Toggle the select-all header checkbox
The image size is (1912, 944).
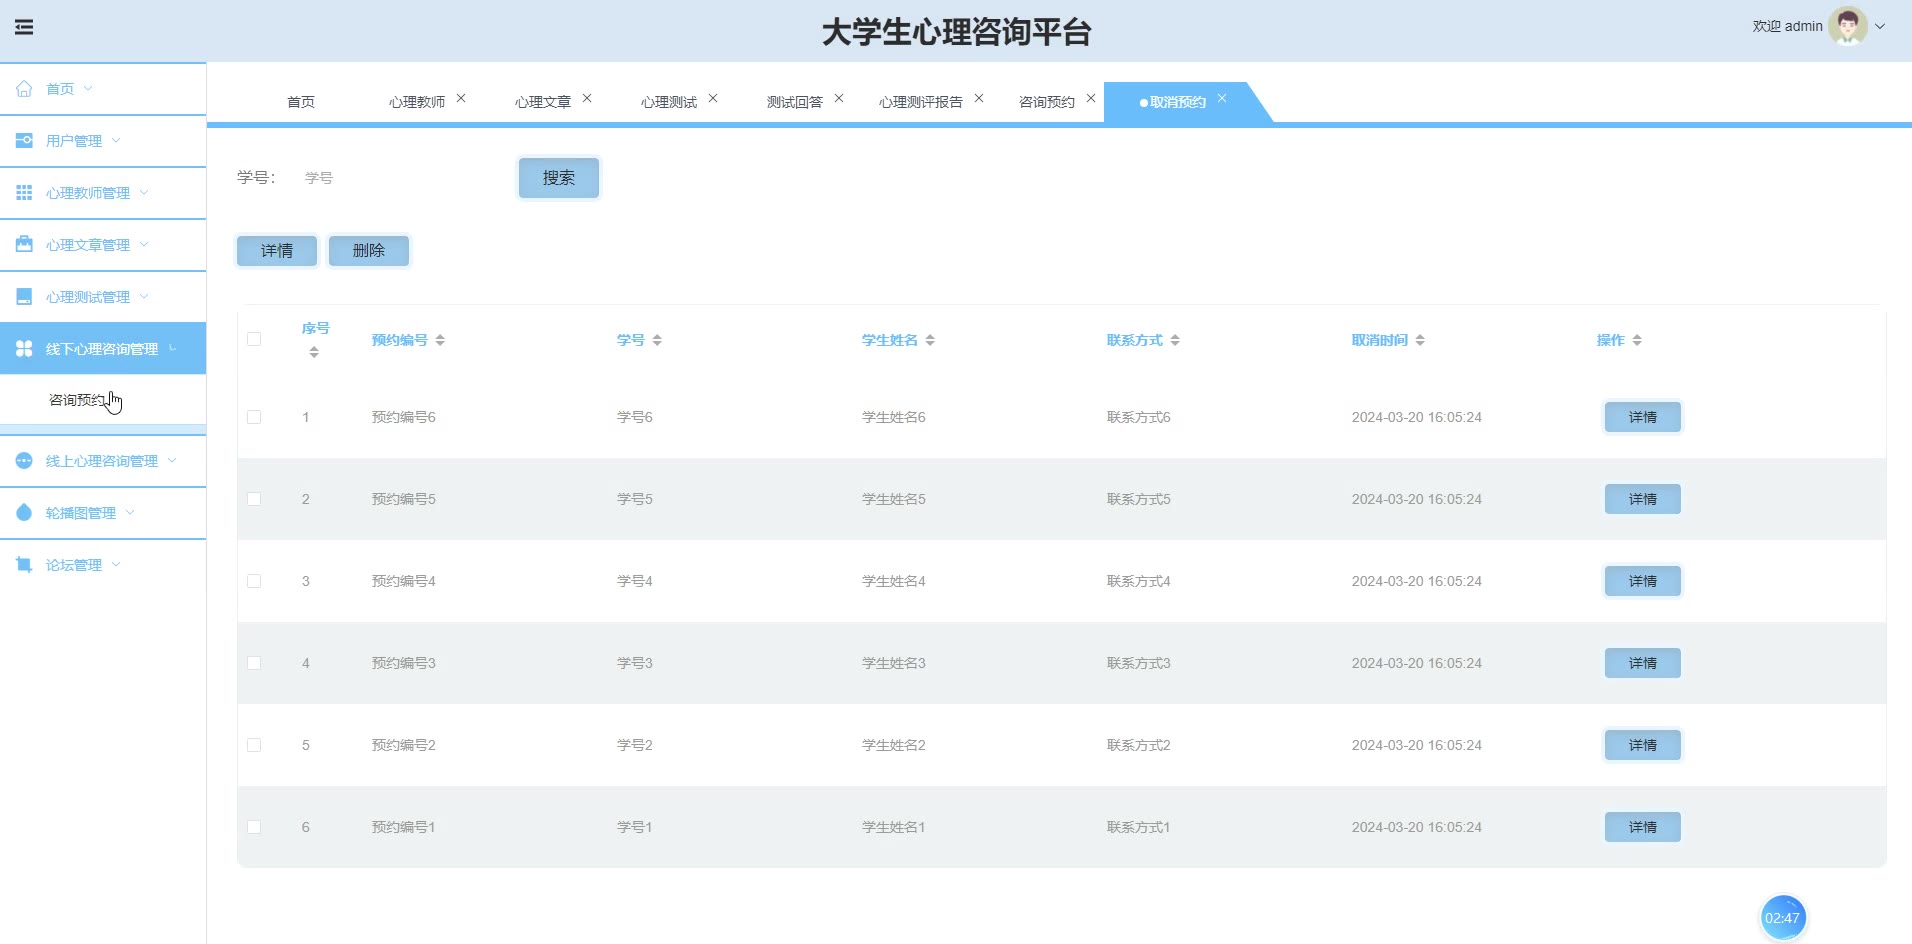254,339
